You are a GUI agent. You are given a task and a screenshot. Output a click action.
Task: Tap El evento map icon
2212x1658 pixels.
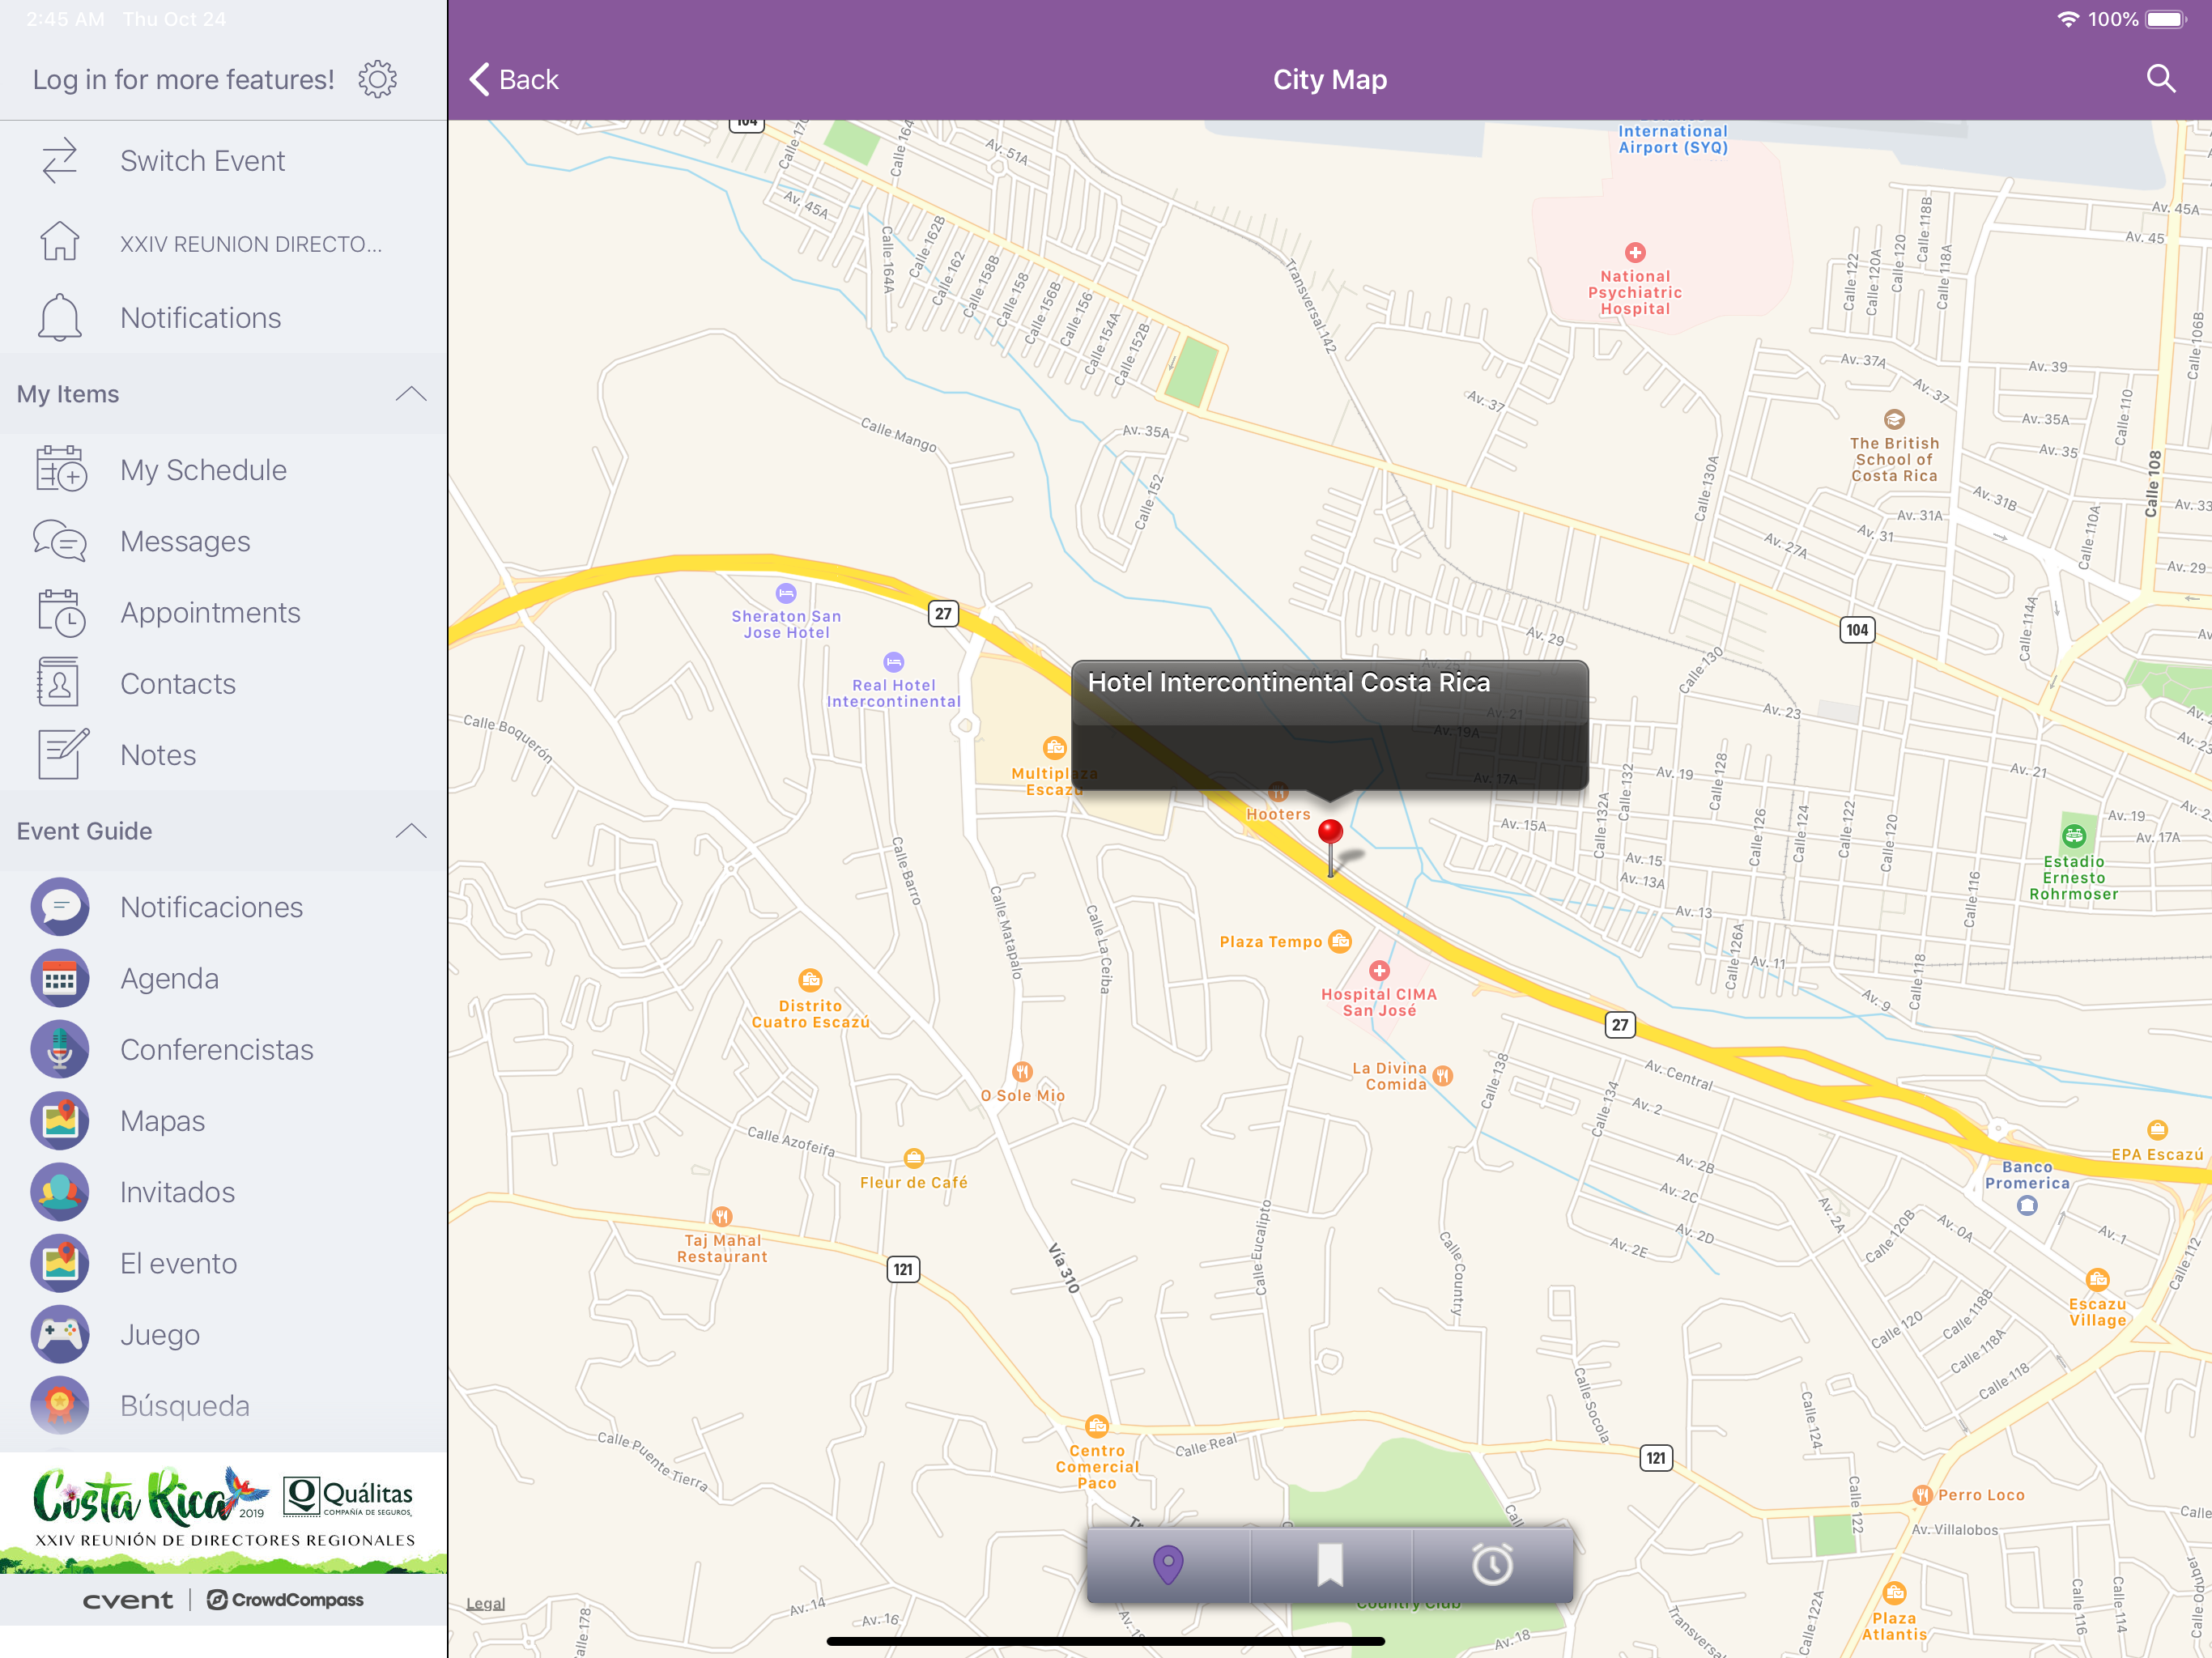[x=60, y=1263]
